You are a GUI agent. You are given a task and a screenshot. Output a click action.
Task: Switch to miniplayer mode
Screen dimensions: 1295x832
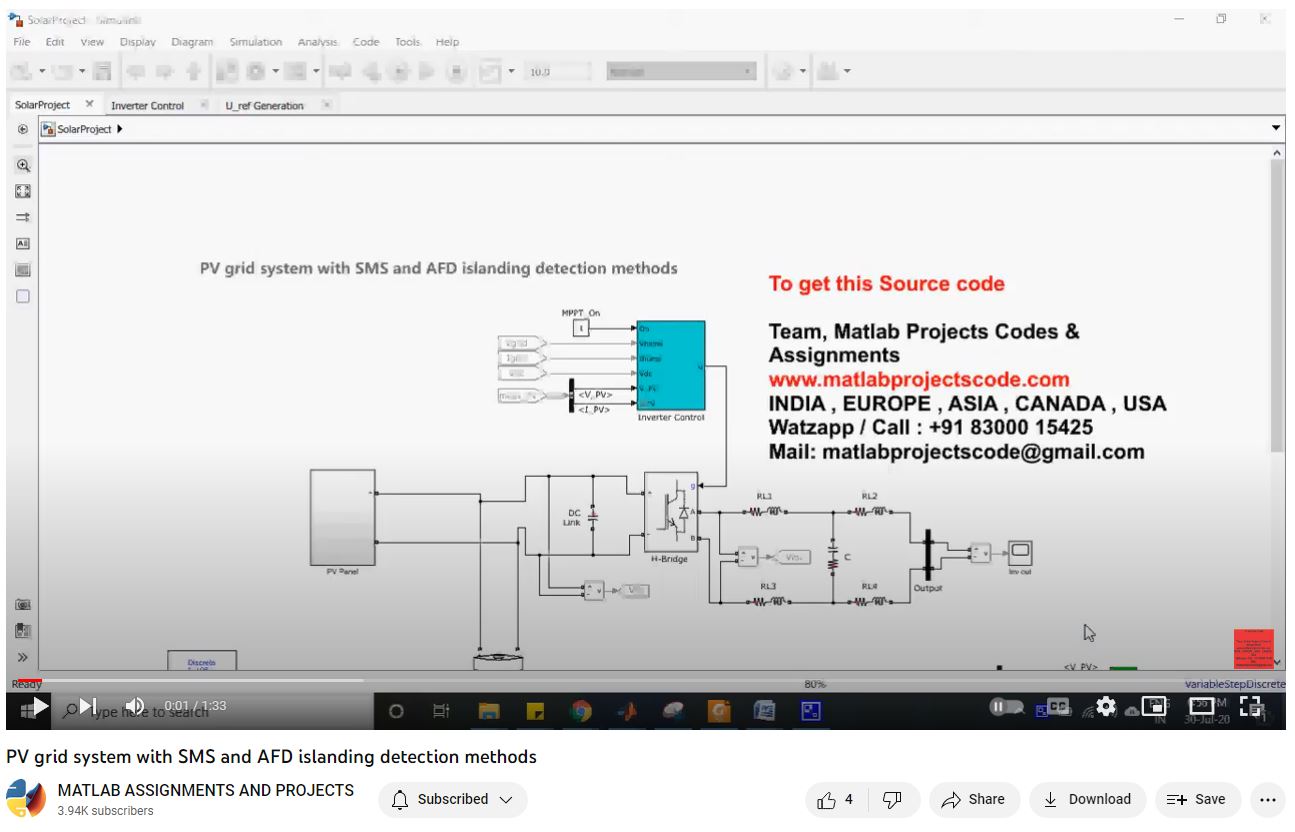pos(1154,706)
